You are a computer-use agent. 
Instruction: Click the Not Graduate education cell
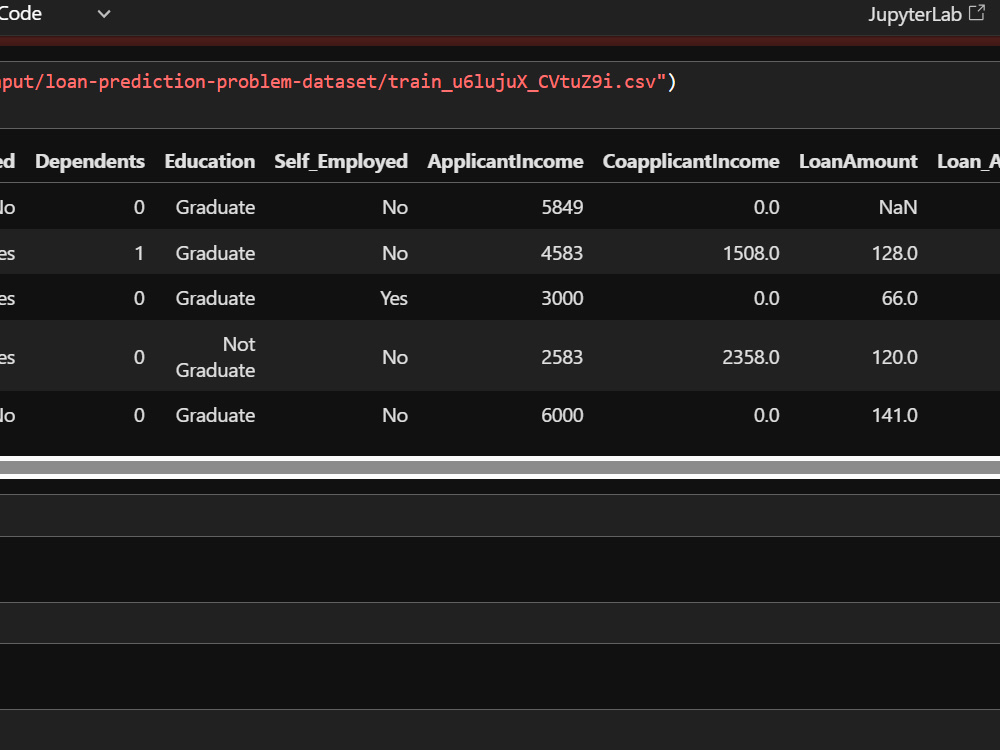click(216, 357)
